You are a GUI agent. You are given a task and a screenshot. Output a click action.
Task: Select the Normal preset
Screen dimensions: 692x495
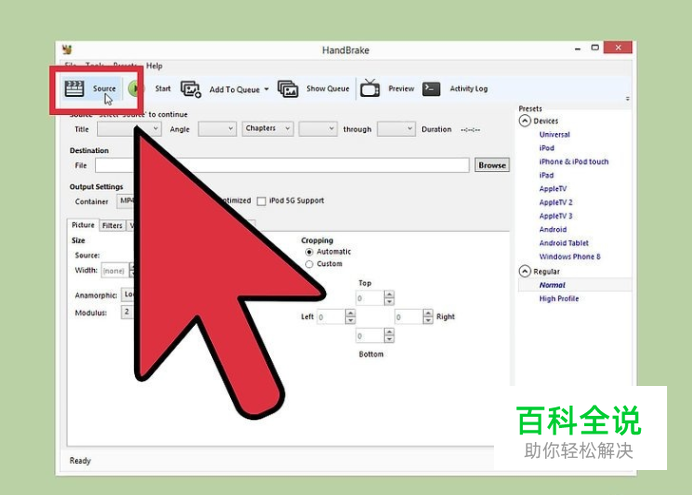(x=552, y=285)
